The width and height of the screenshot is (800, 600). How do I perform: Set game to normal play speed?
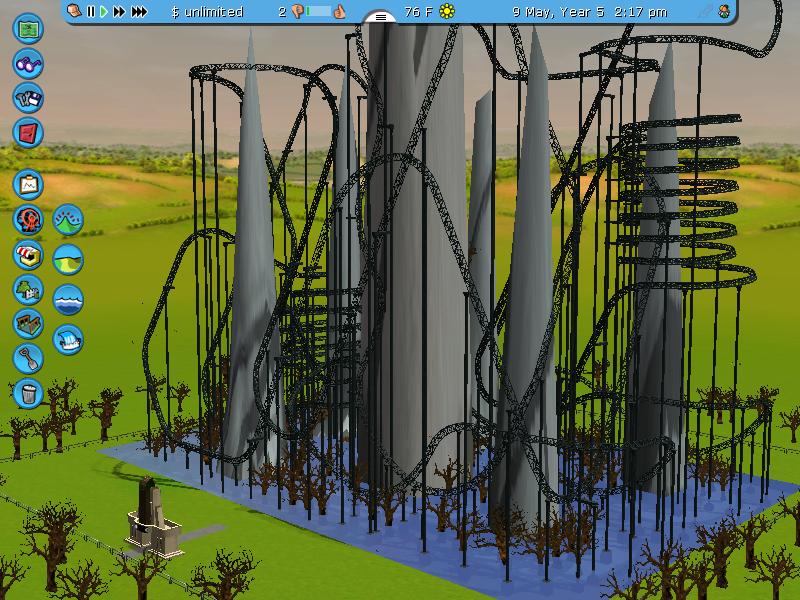click(104, 11)
